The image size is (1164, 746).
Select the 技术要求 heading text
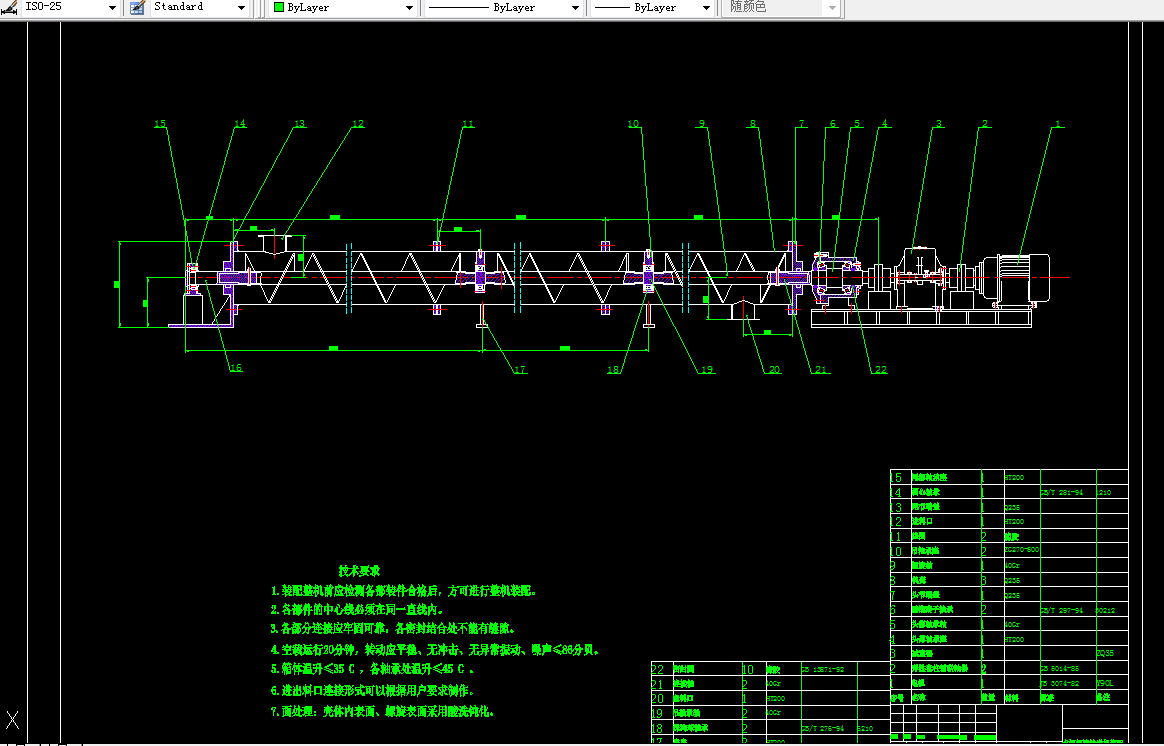(359, 571)
